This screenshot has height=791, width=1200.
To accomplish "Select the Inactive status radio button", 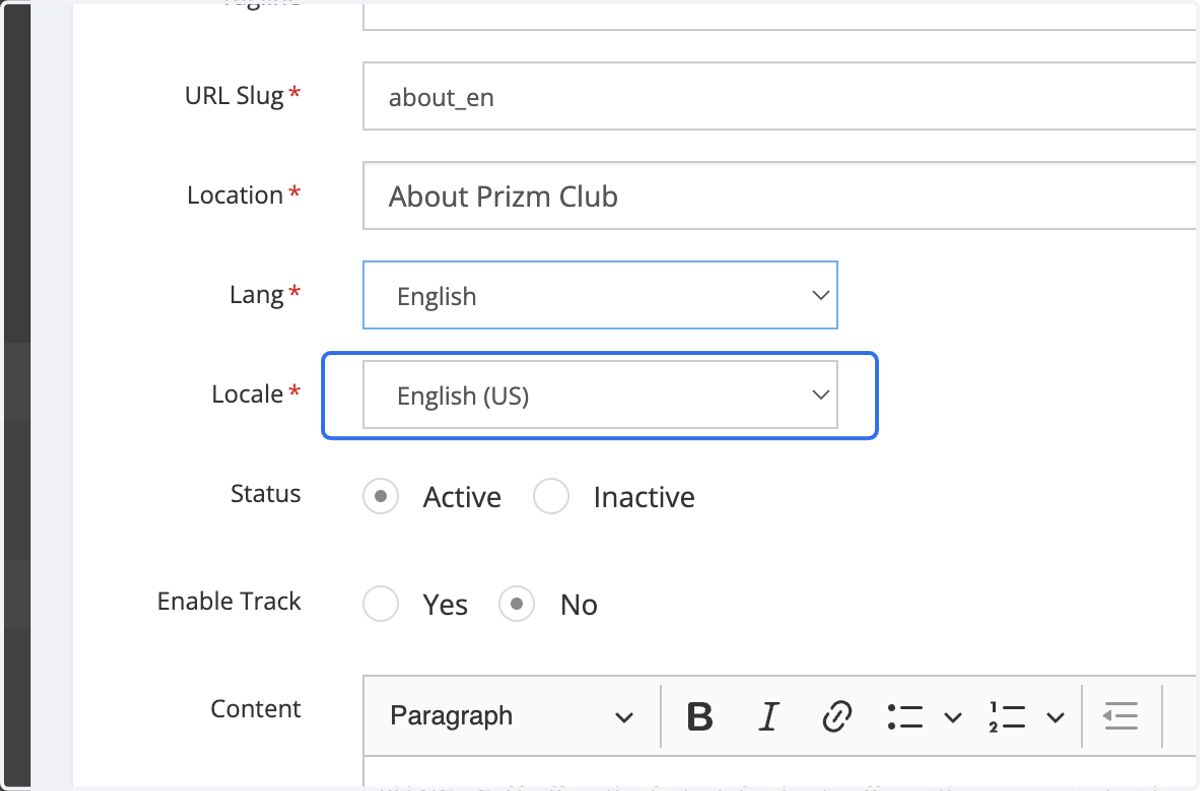I will [551, 496].
